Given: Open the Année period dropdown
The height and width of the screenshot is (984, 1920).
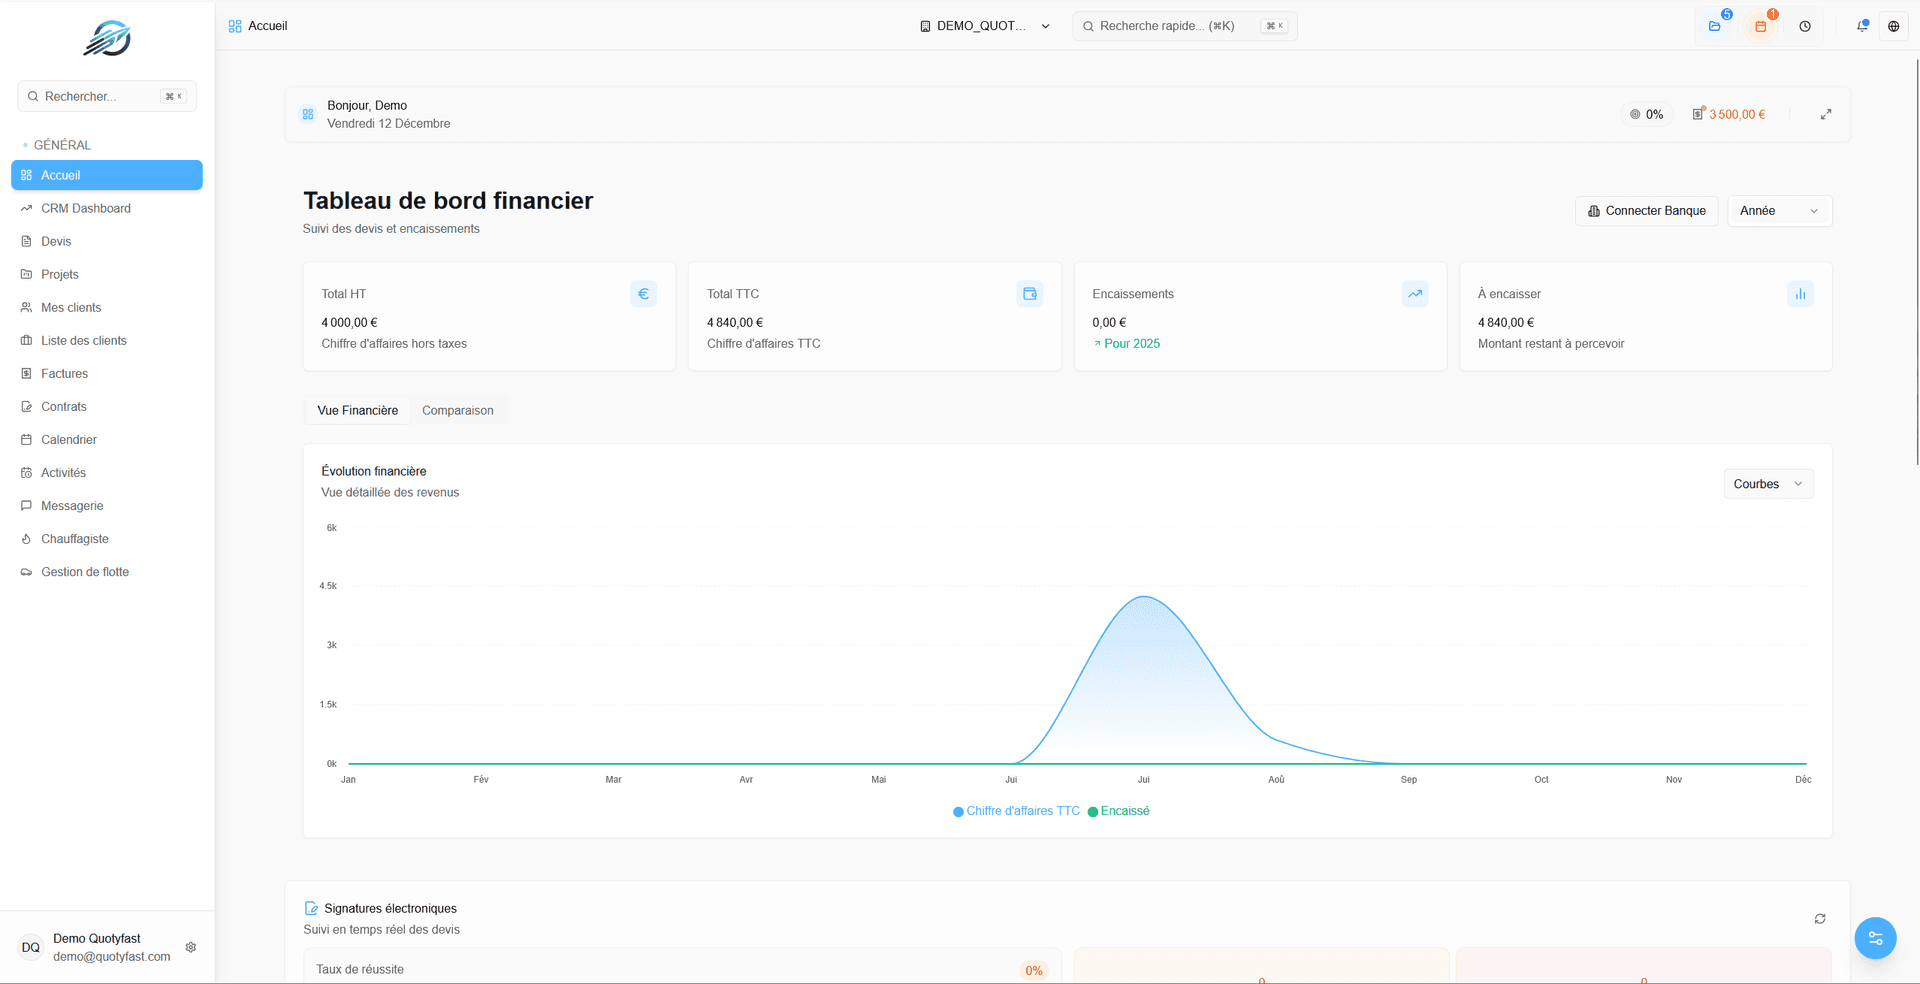Looking at the screenshot, I should (1779, 211).
